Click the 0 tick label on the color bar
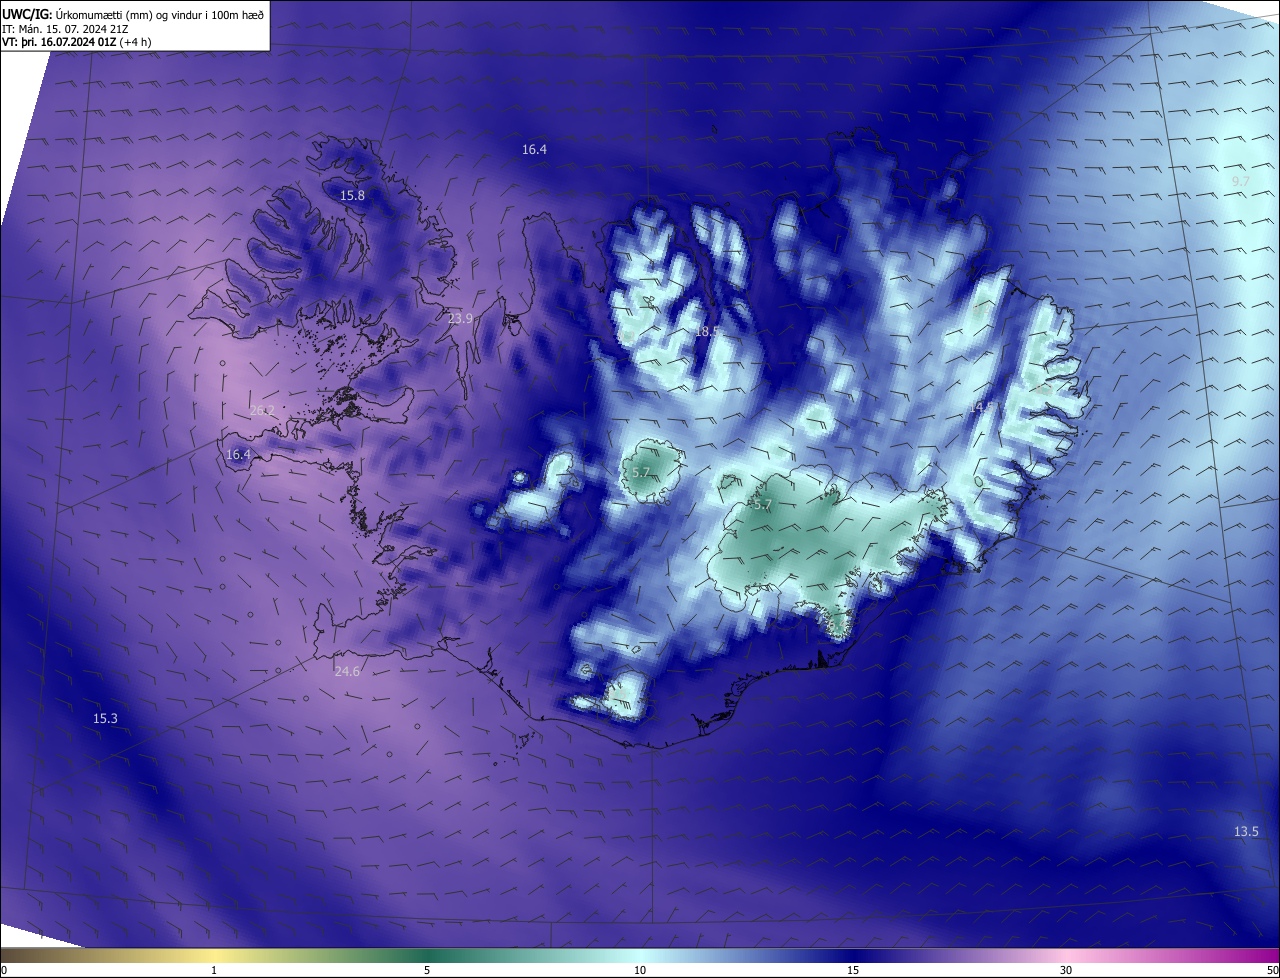Image resolution: width=1280 pixels, height=978 pixels. pos(4,970)
